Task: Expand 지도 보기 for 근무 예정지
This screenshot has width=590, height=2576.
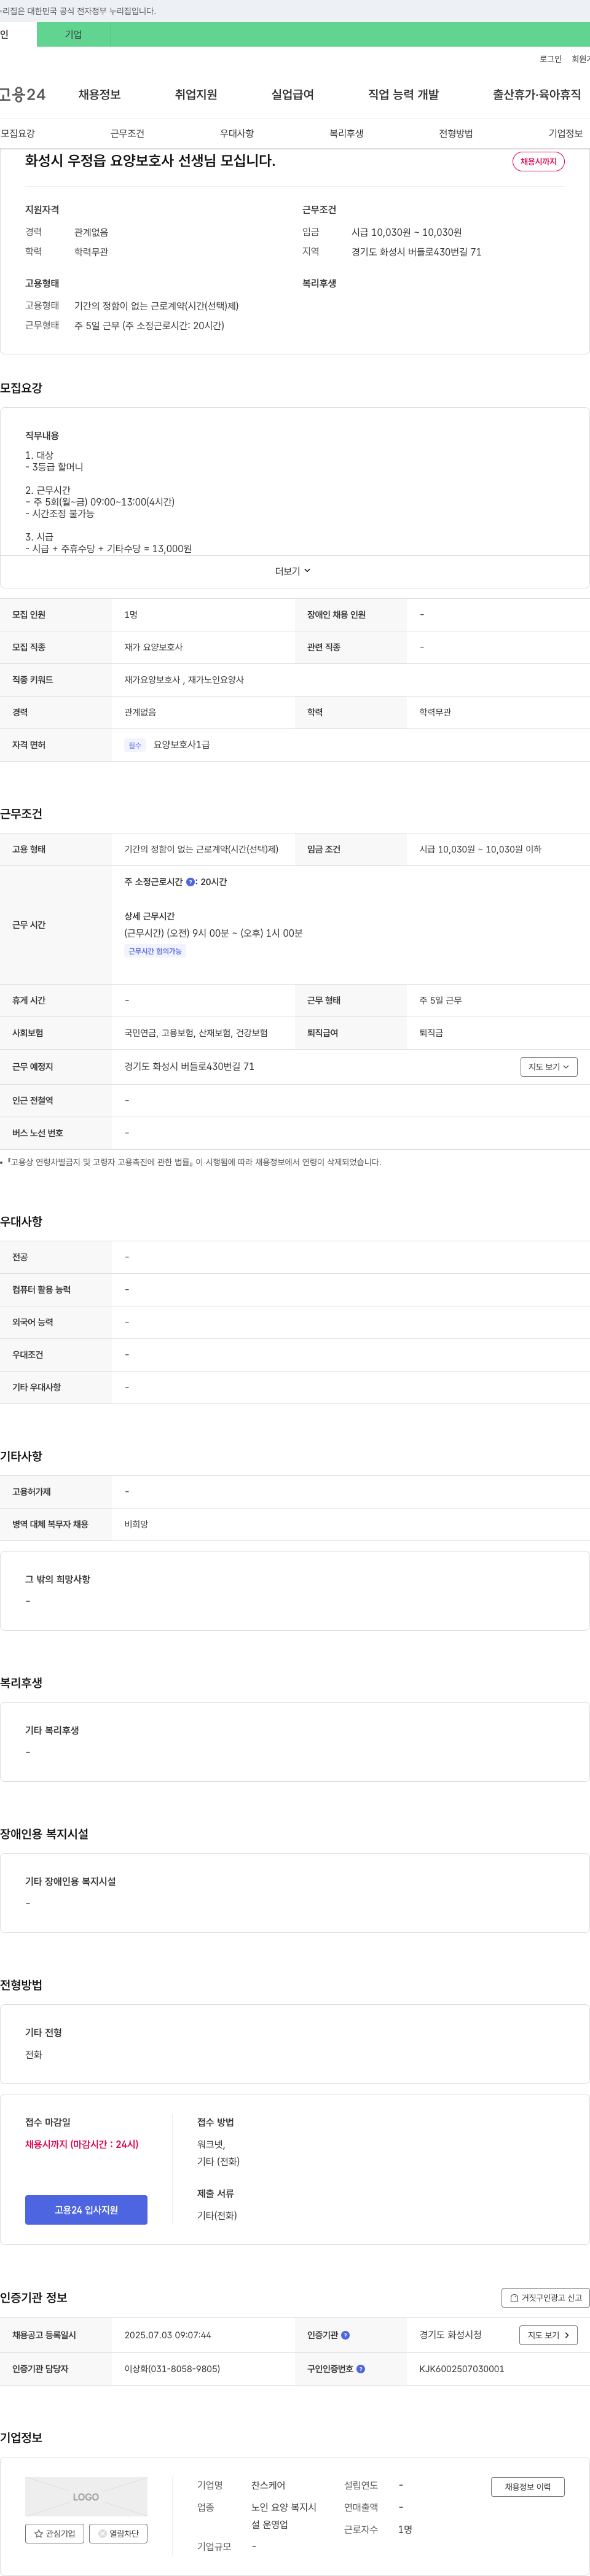Action: pos(548,1067)
